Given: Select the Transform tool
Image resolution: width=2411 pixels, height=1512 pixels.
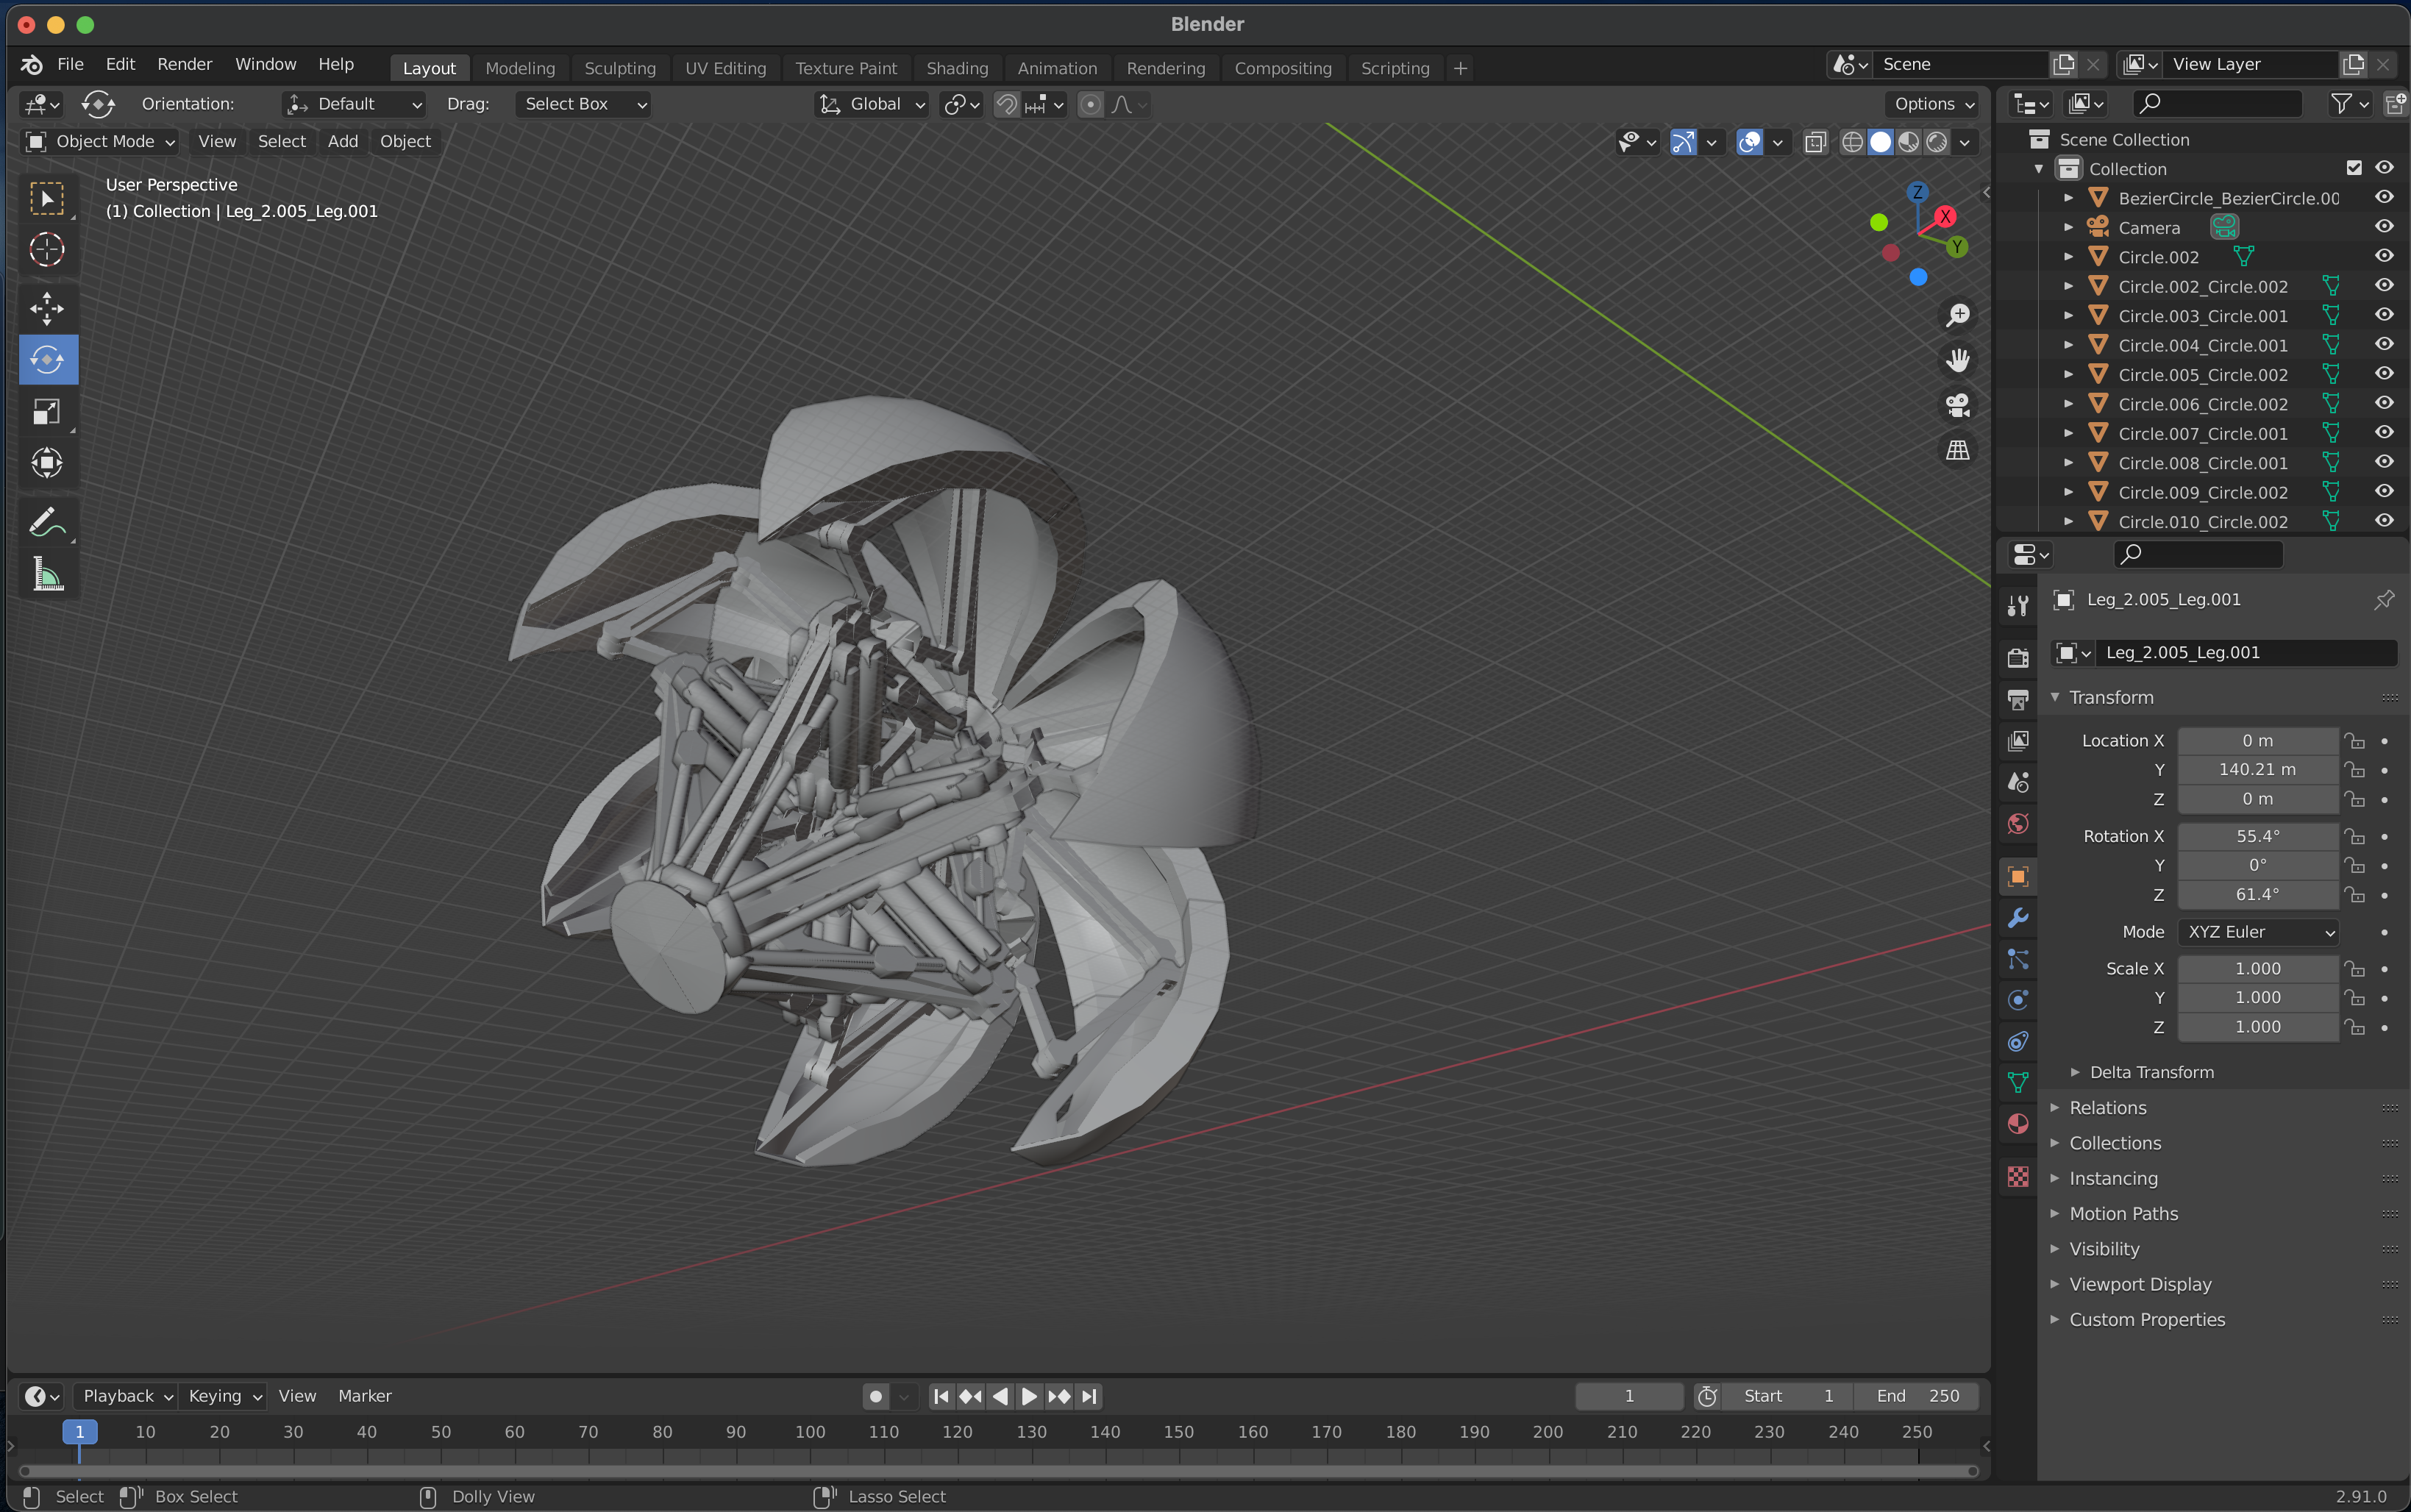Looking at the screenshot, I should pos(47,462).
